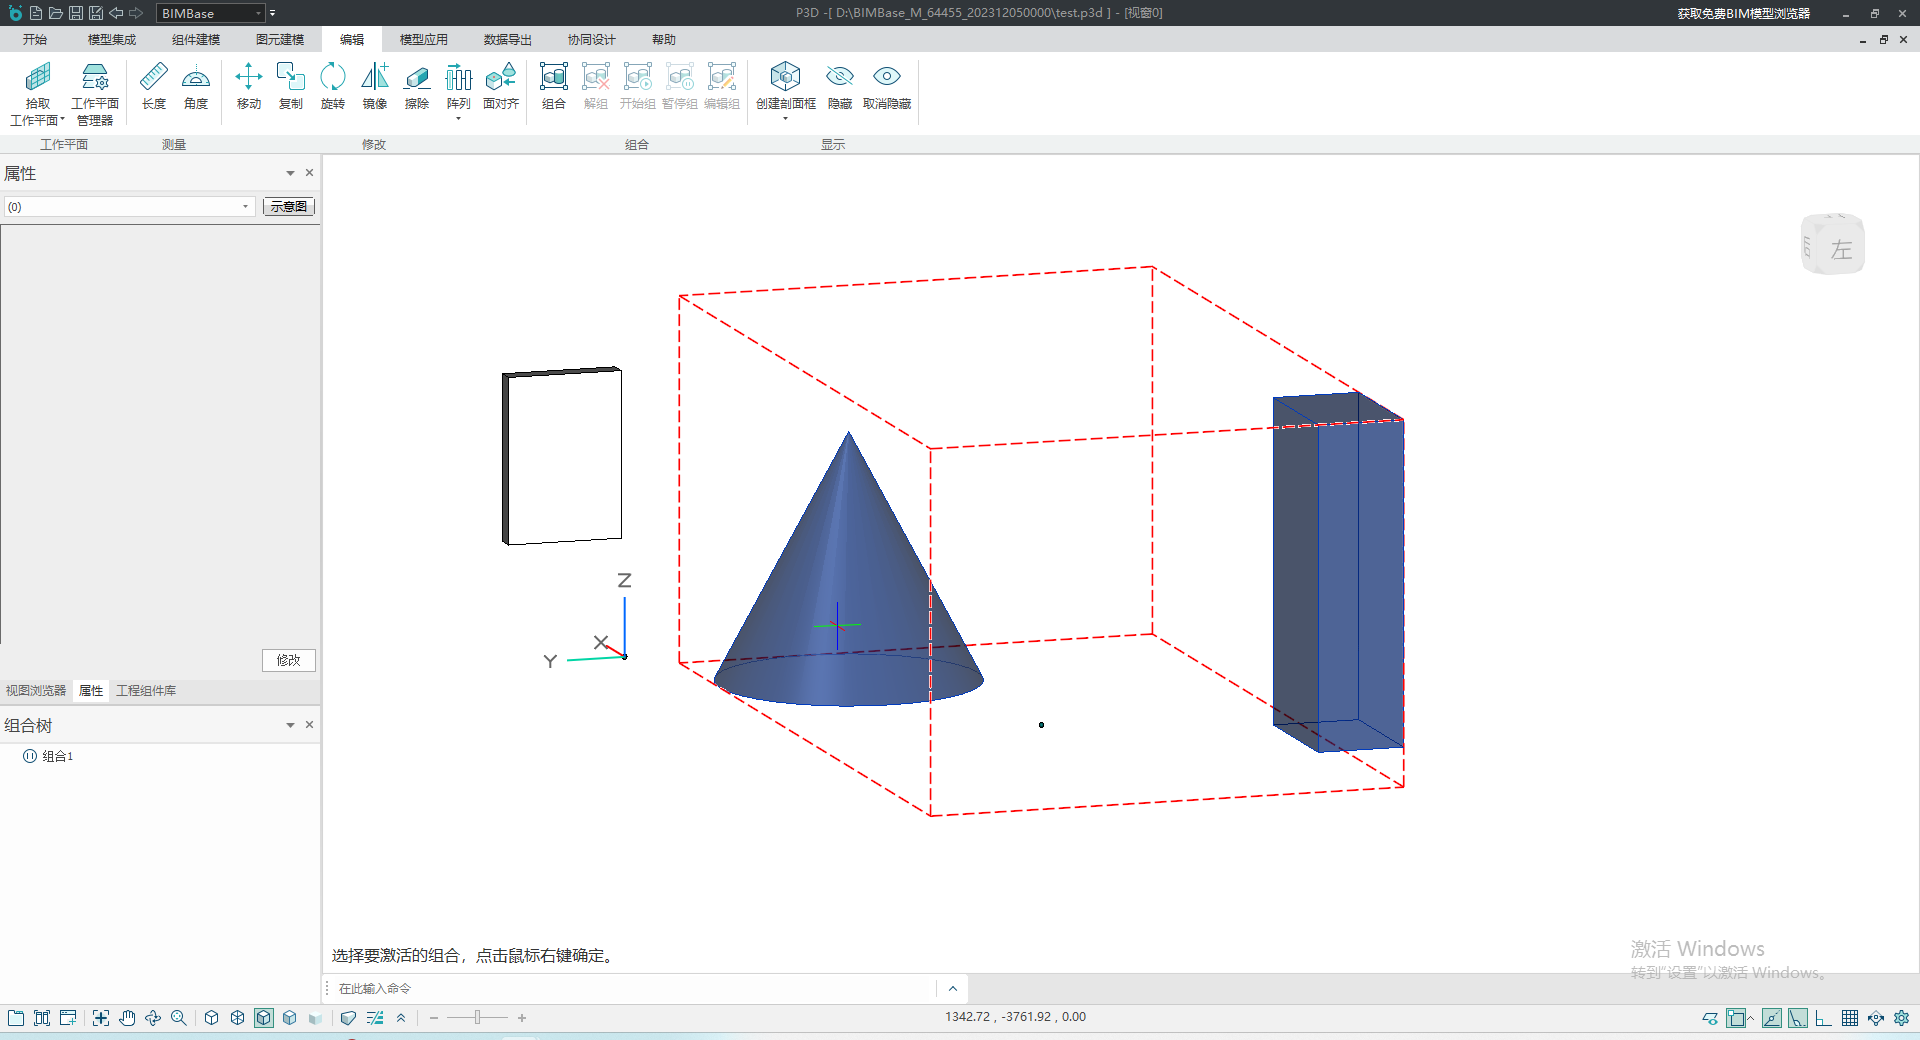Viewport: 1920px width, 1040px height.
Task: Open the 模型集成 ribbon tab
Action: coord(111,40)
